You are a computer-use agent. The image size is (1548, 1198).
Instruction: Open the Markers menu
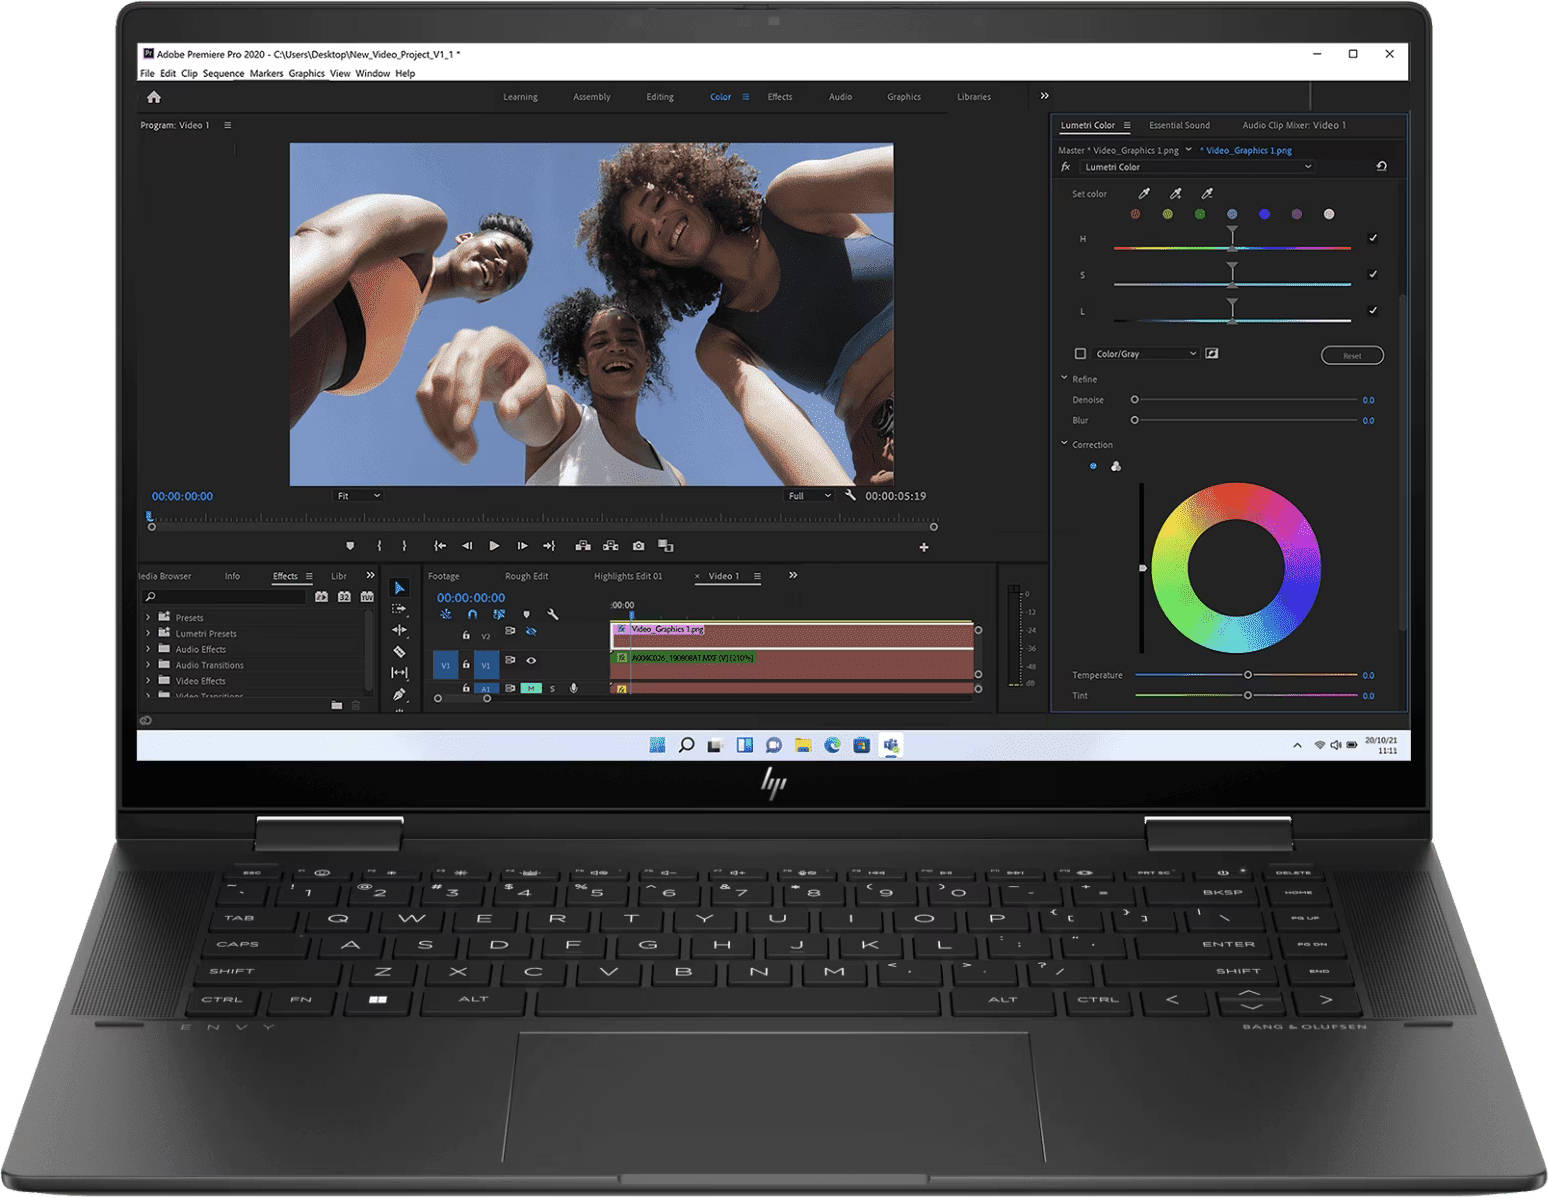click(x=266, y=73)
